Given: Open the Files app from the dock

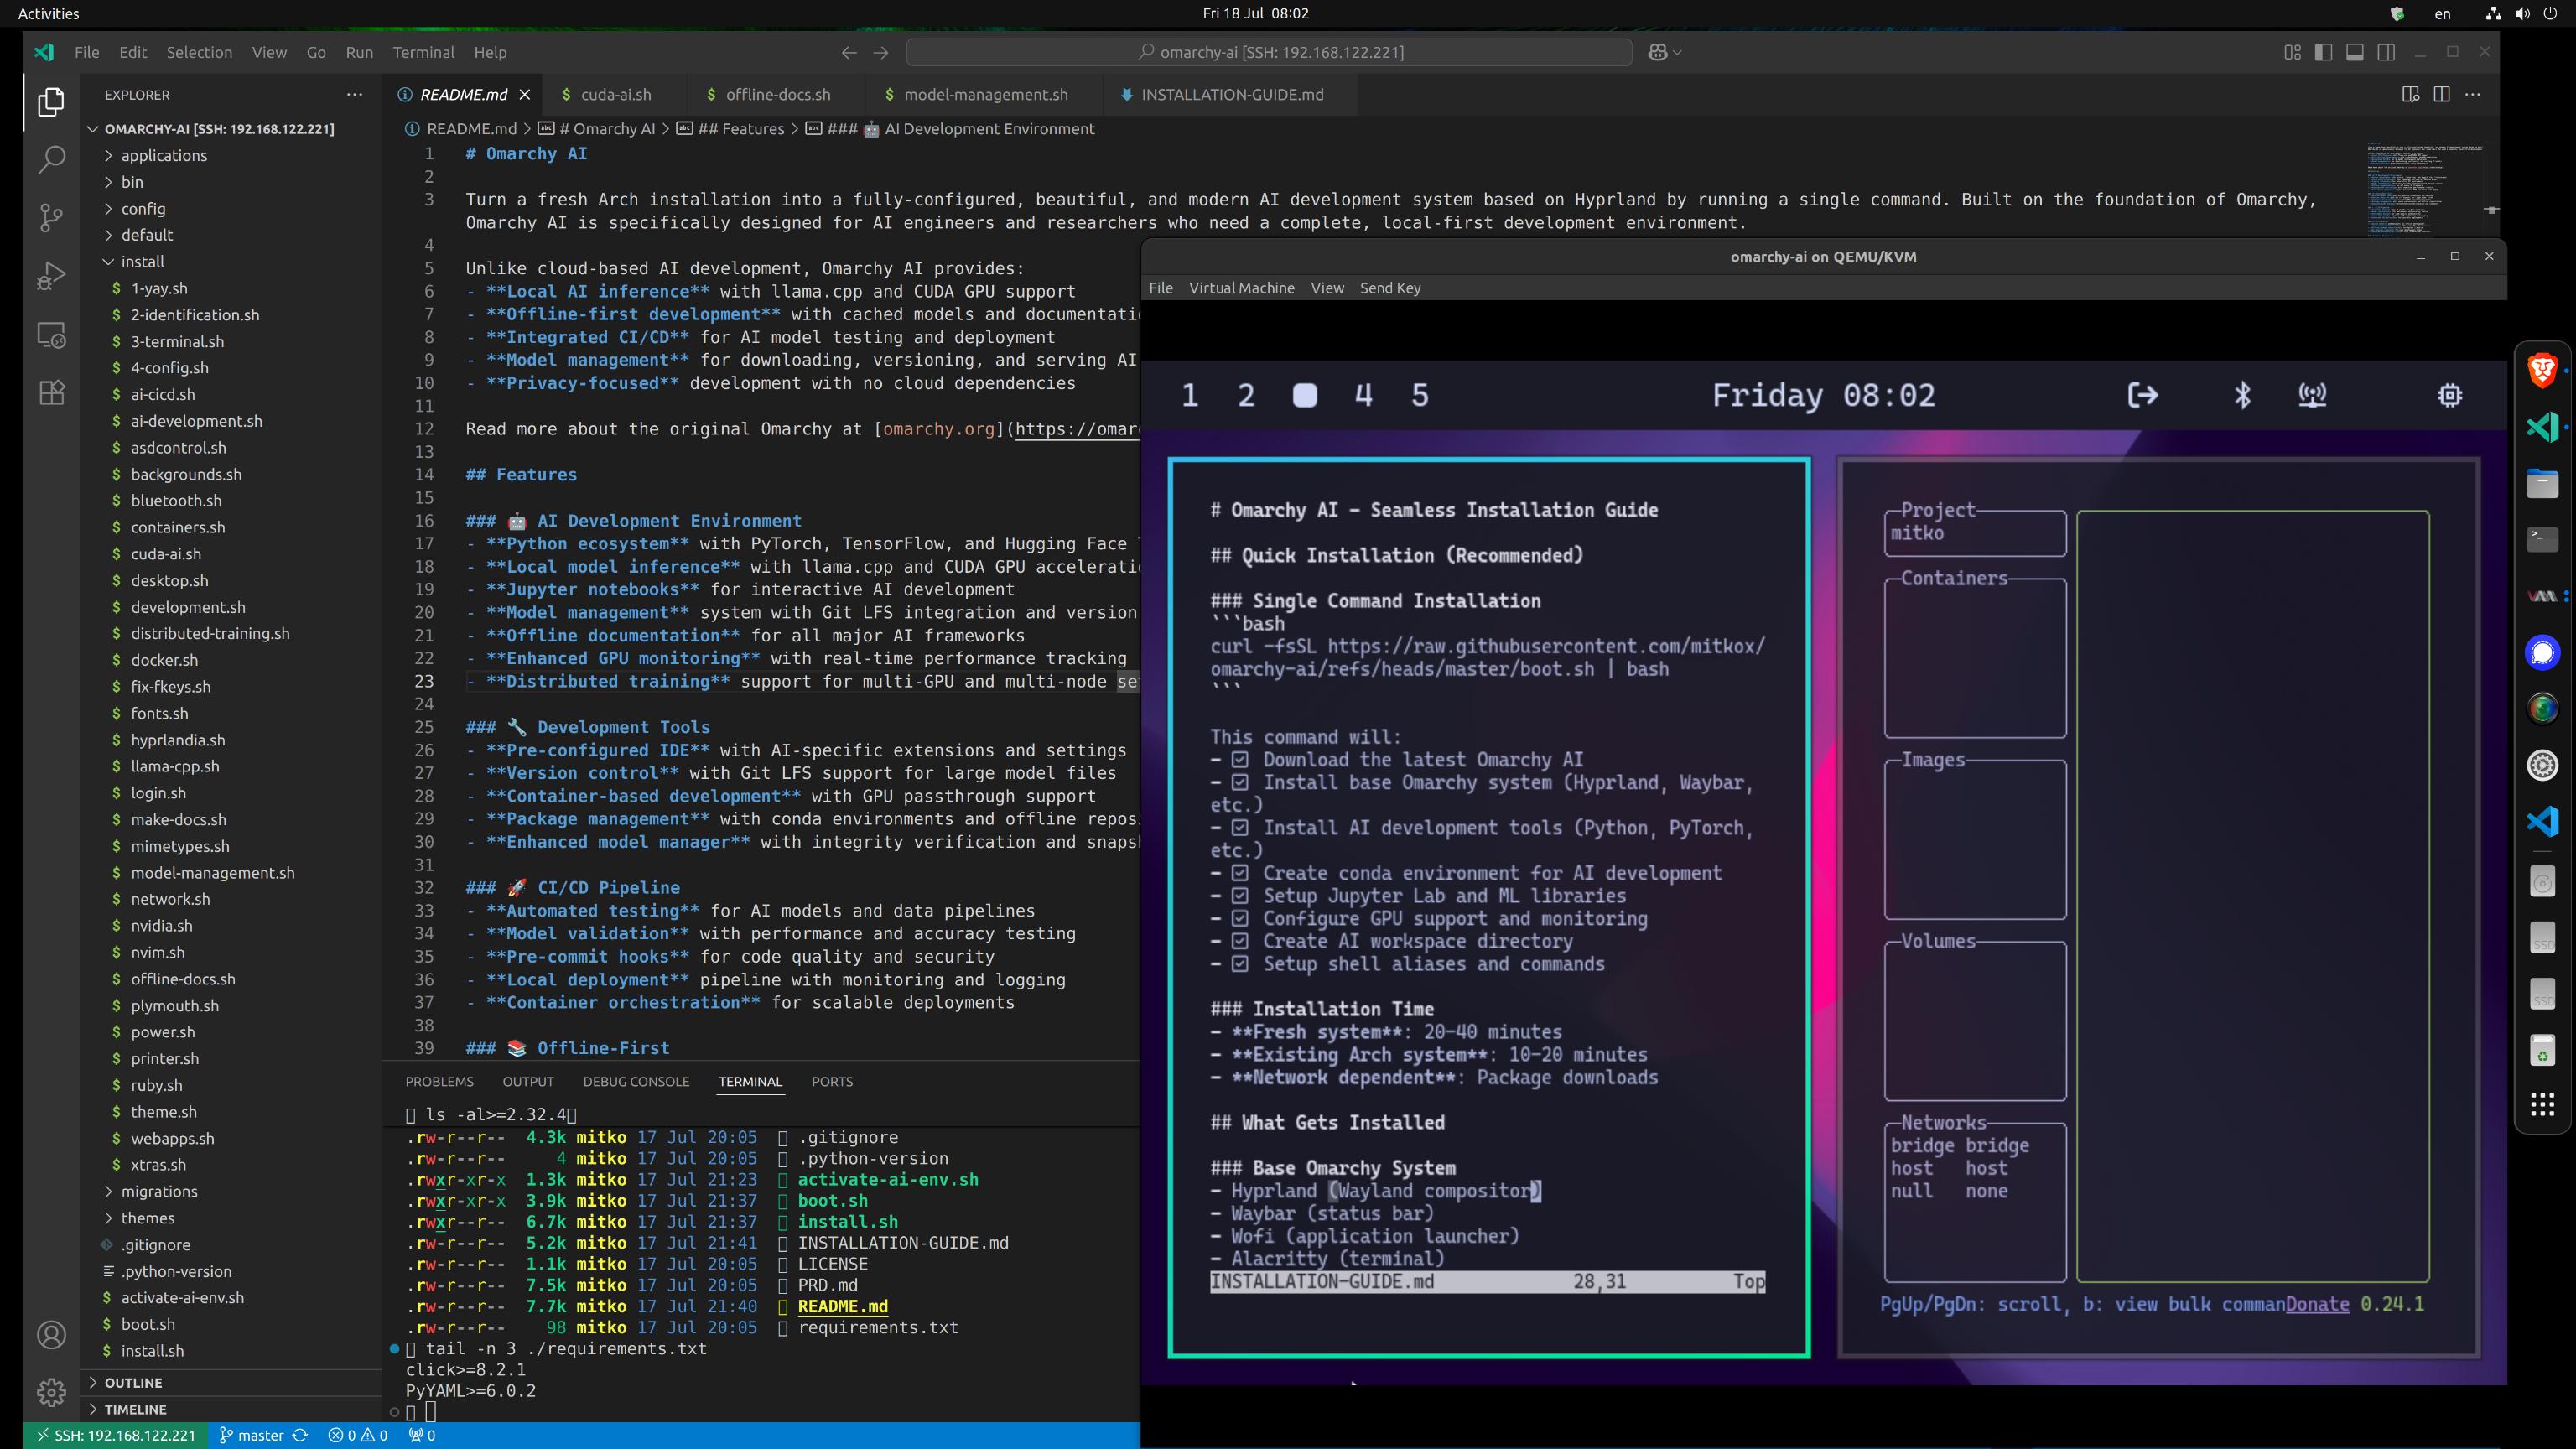Looking at the screenshot, I should [2542, 484].
